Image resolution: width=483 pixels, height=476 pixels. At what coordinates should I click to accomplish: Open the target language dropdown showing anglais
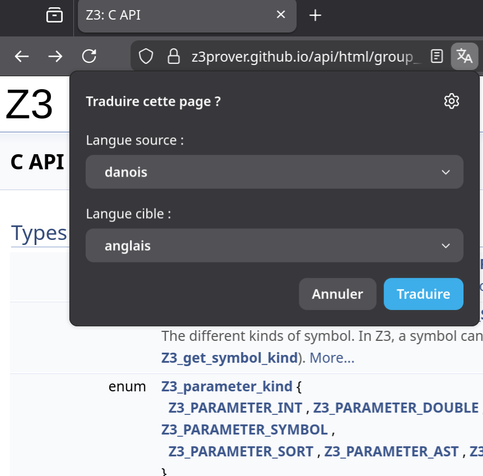tap(274, 246)
